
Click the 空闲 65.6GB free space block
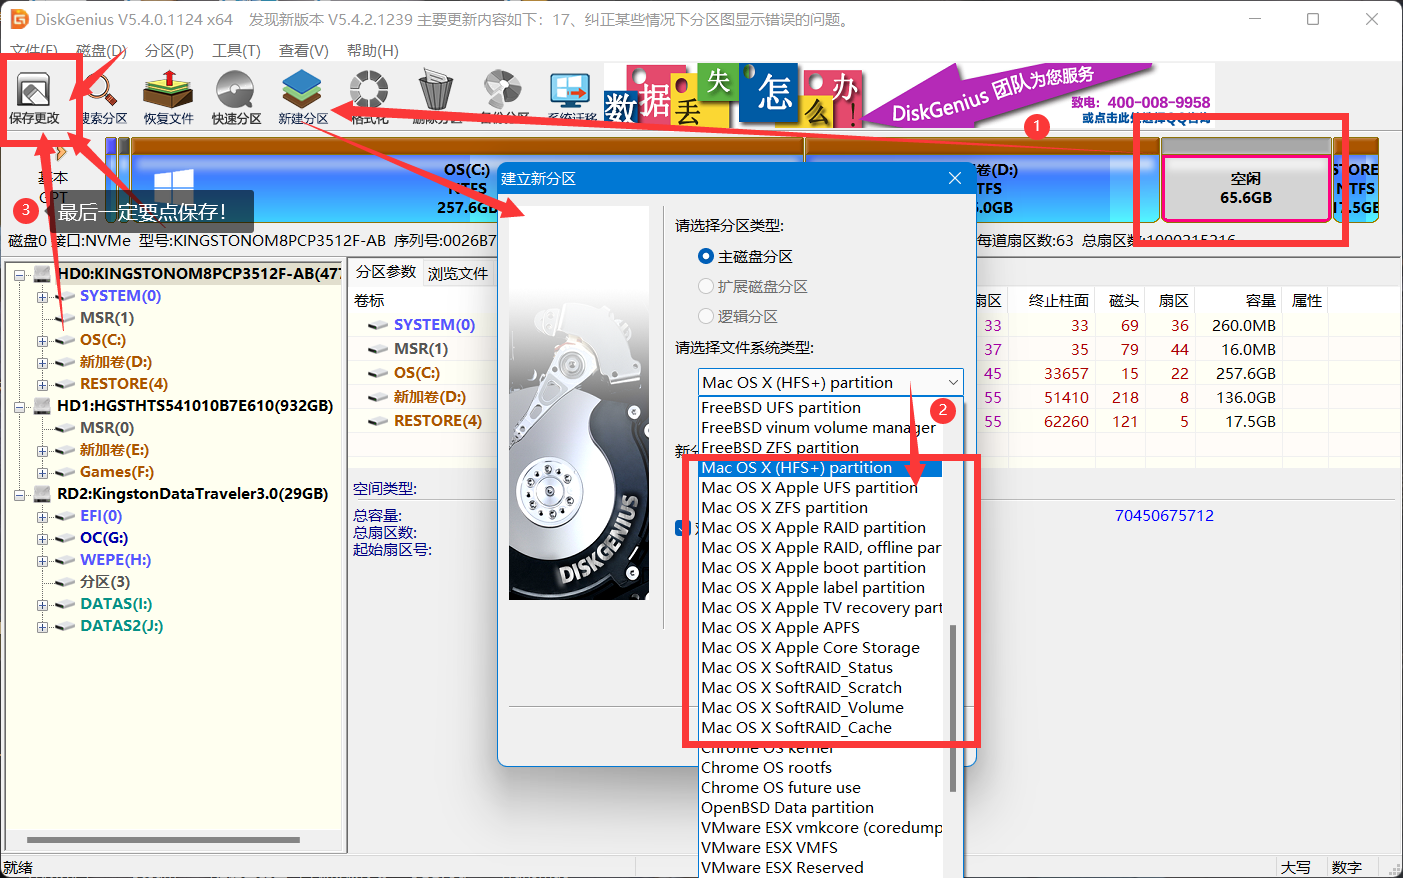1246,188
